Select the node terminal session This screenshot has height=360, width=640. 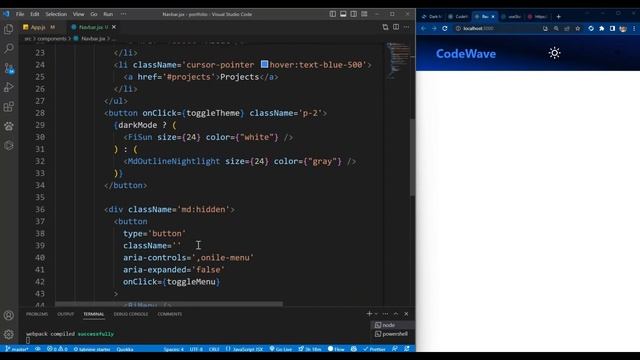(x=392, y=325)
